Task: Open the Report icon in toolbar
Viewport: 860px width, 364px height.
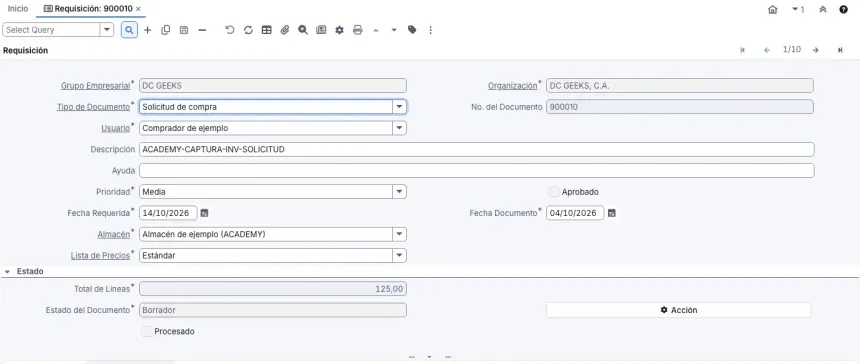Action: pos(321,30)
